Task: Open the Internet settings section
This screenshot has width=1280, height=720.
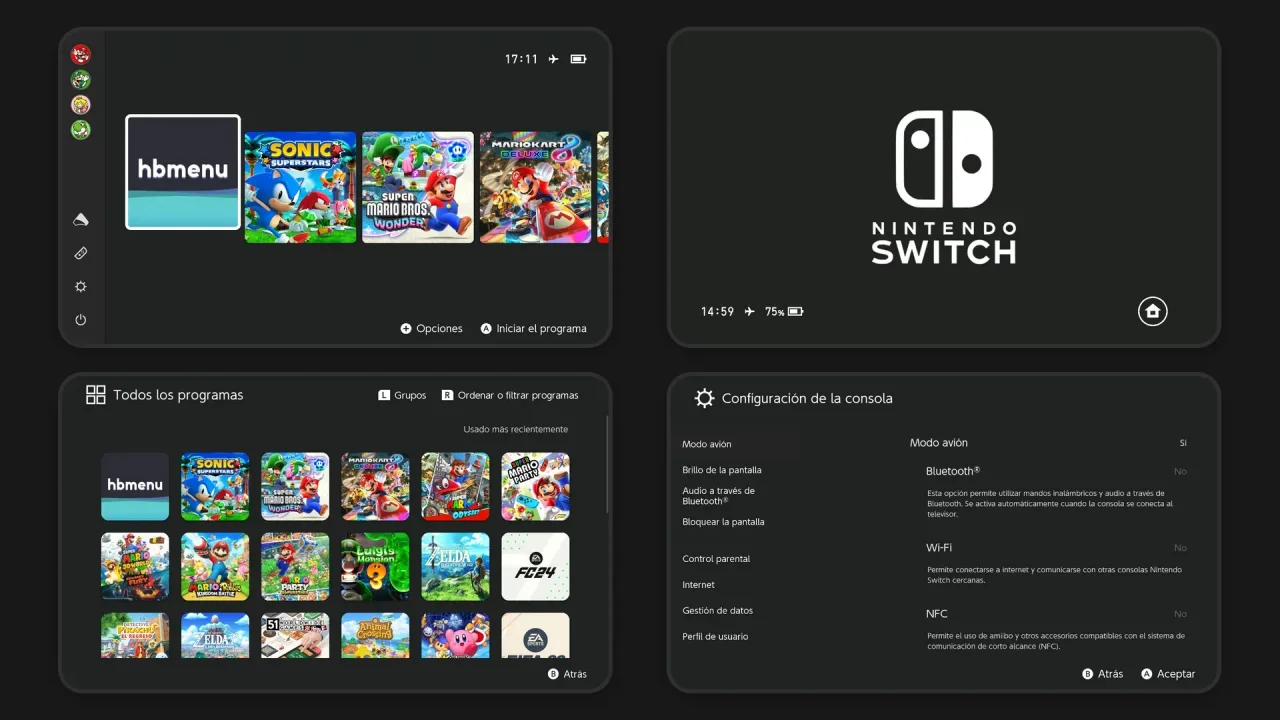Action: pyautogui.click(x=699, y=585)
